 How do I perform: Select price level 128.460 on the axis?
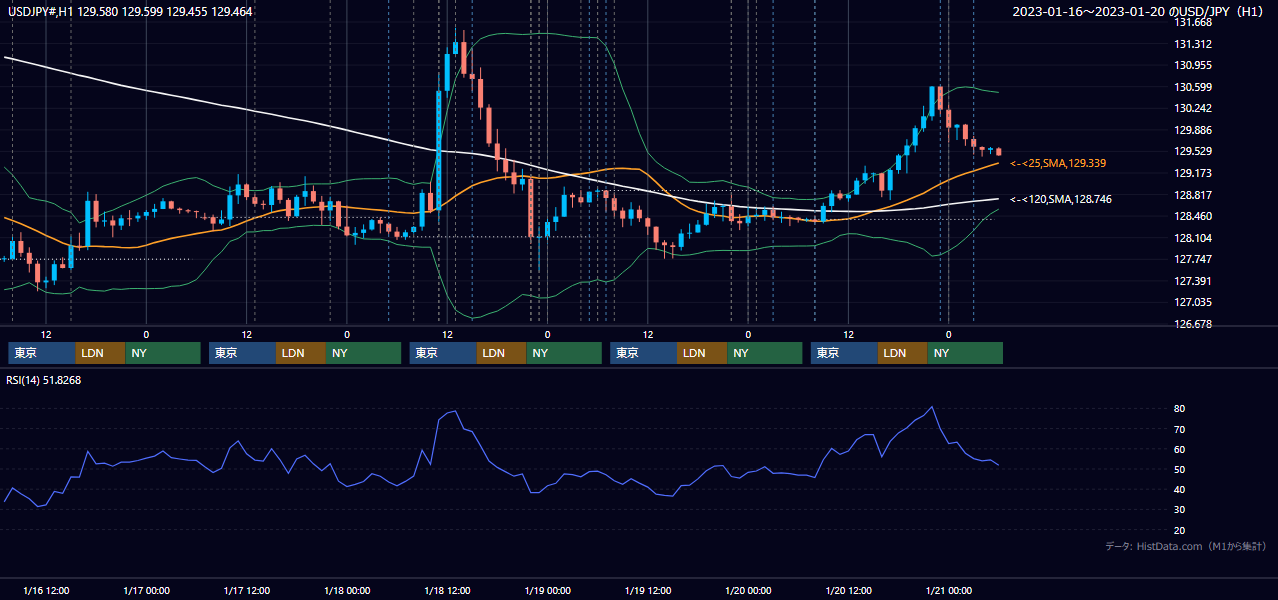[1193, 216]
